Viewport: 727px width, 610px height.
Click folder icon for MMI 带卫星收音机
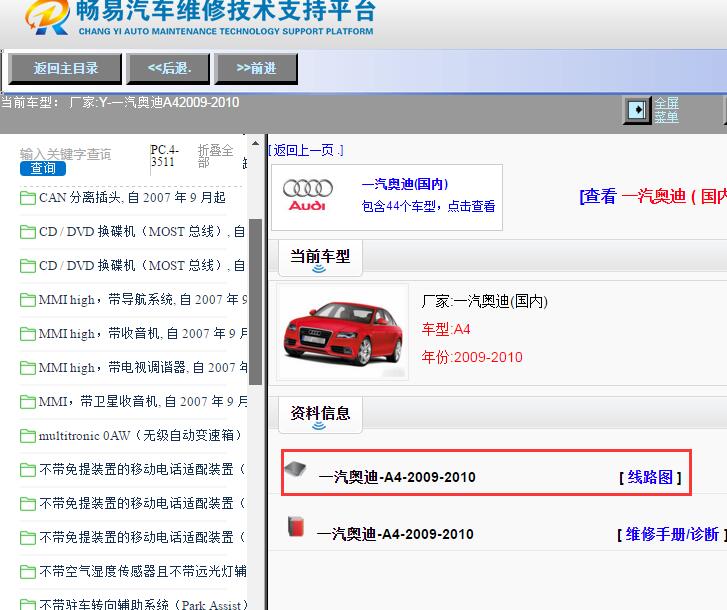tap(28, 401)
